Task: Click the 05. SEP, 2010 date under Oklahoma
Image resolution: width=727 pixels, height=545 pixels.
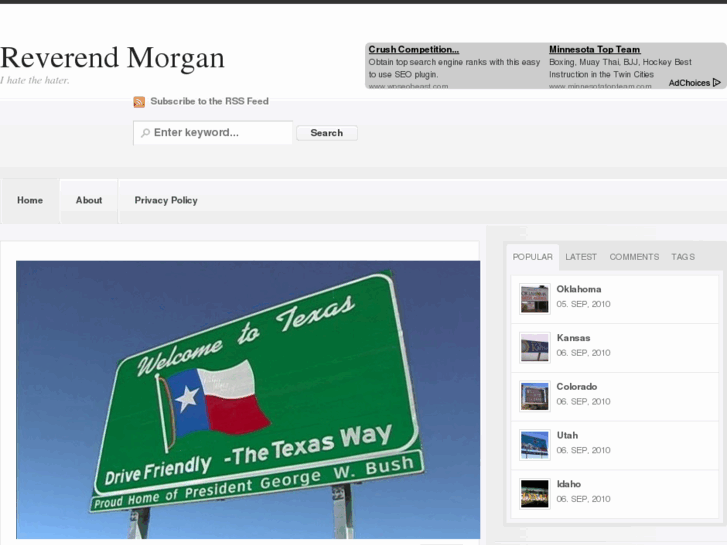Action: click(583, 304)
